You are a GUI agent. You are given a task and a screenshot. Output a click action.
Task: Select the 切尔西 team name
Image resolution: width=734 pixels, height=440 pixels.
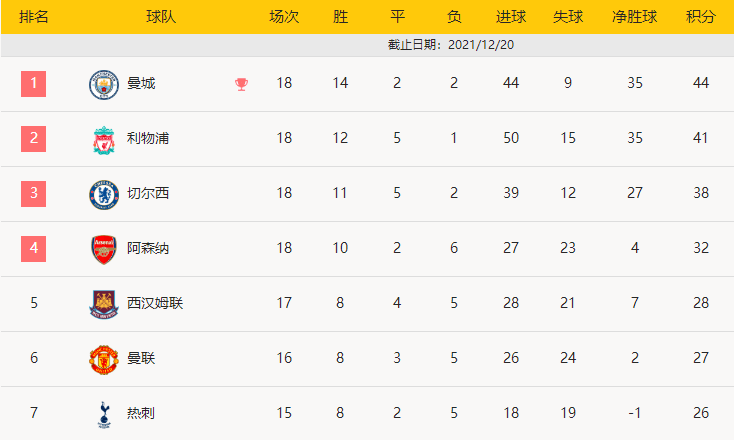click(x=148, y=193)
